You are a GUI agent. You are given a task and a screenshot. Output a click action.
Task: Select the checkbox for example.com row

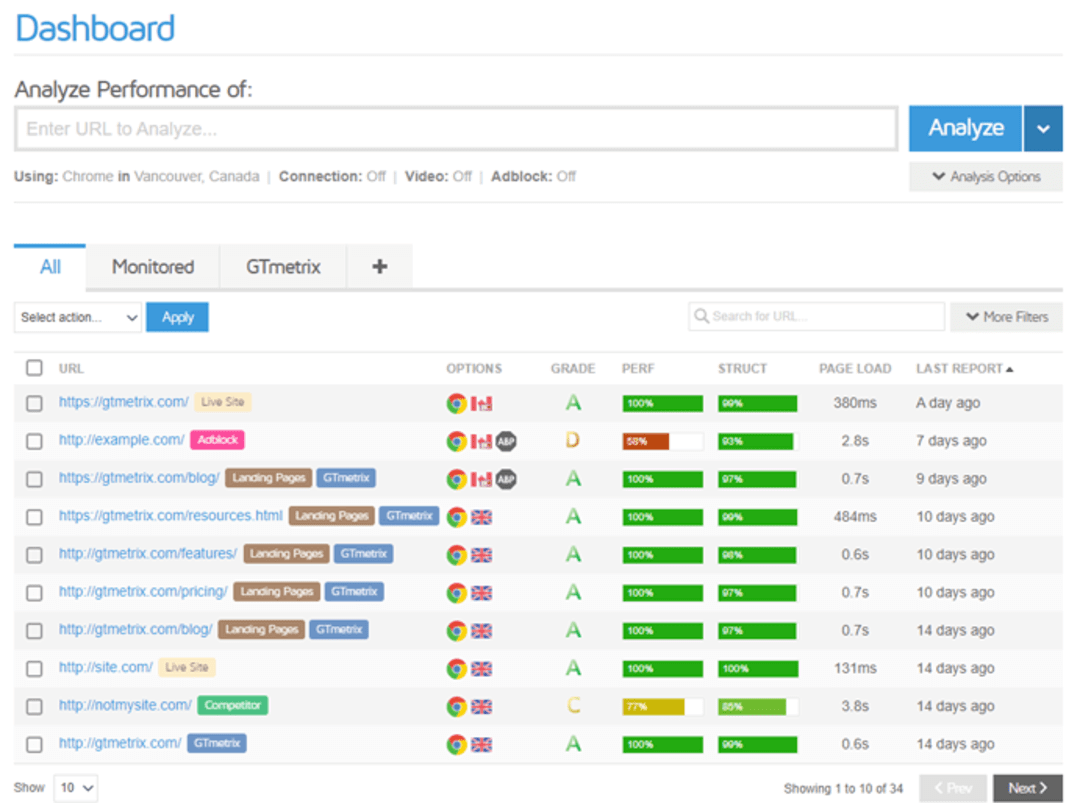tap(33, 440)
